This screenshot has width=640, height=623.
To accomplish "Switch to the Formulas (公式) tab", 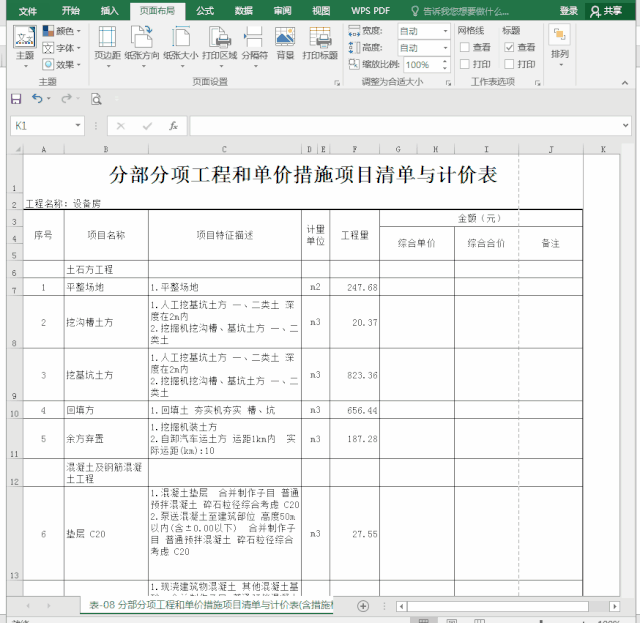I will point(204,11).
